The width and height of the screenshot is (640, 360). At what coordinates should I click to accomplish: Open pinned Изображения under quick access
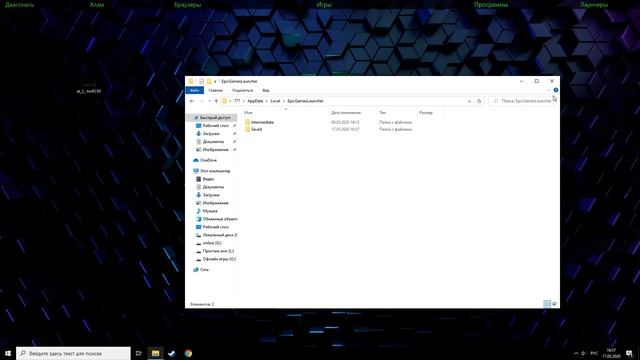pyautogui.click(x=215, y=150)
